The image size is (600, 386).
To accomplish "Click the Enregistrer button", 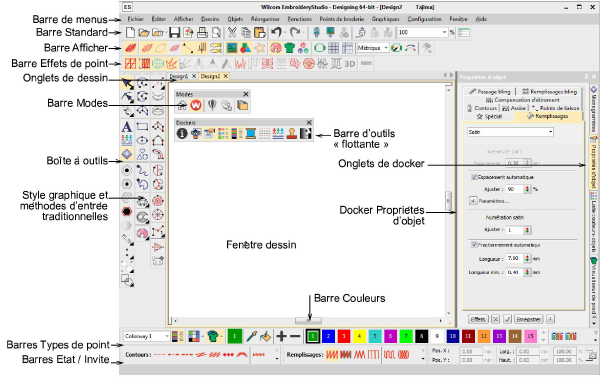I will [528, 319].
